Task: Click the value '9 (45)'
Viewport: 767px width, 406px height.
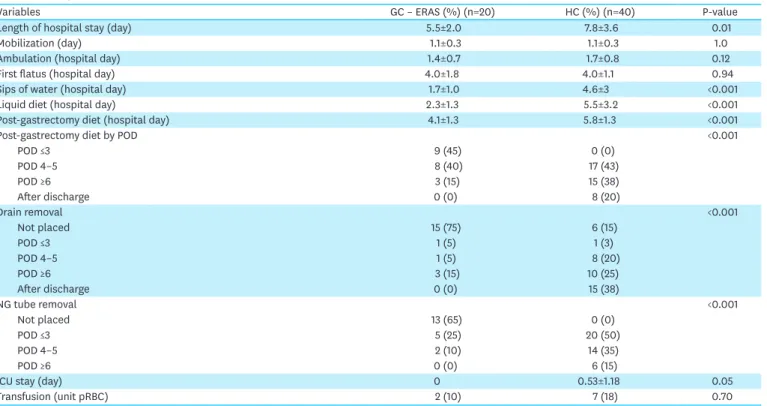Action: tap(448, 151)
